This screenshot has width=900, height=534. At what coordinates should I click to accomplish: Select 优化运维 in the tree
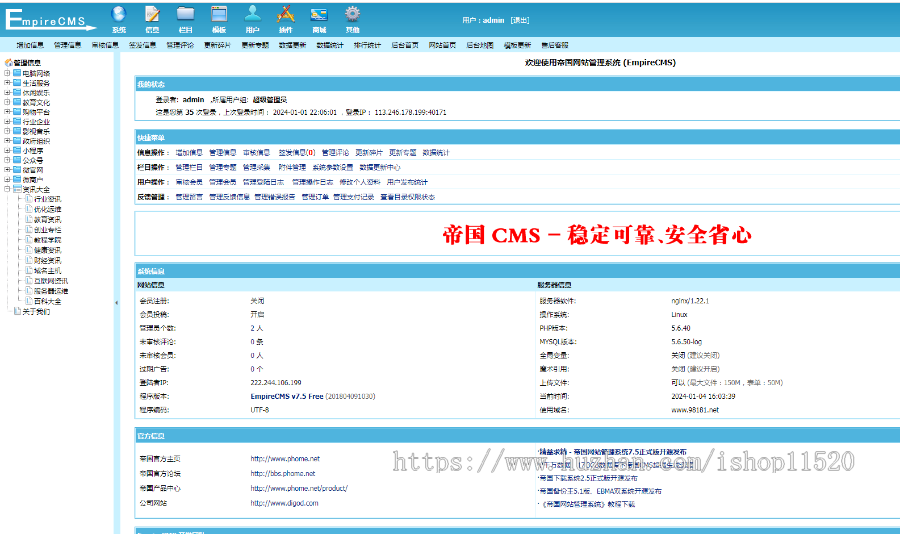coord(48,209)
